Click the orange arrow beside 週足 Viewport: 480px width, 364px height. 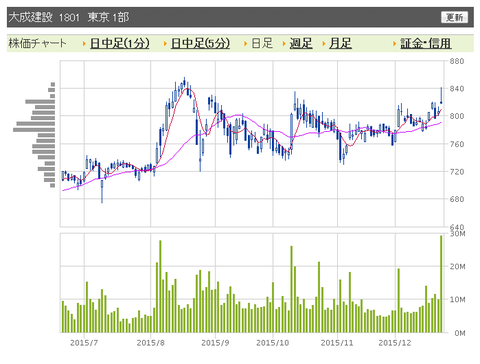284,44
